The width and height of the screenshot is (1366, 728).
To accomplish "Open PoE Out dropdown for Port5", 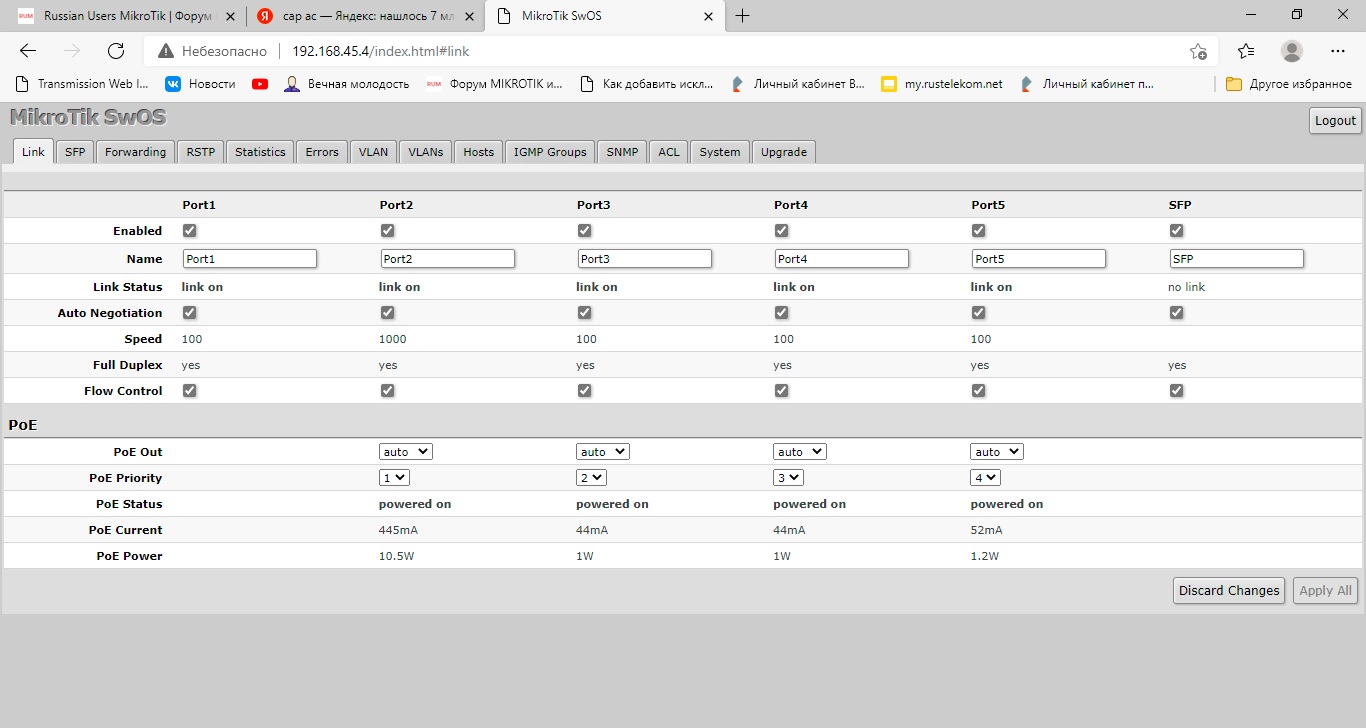I will click(997, 452).
